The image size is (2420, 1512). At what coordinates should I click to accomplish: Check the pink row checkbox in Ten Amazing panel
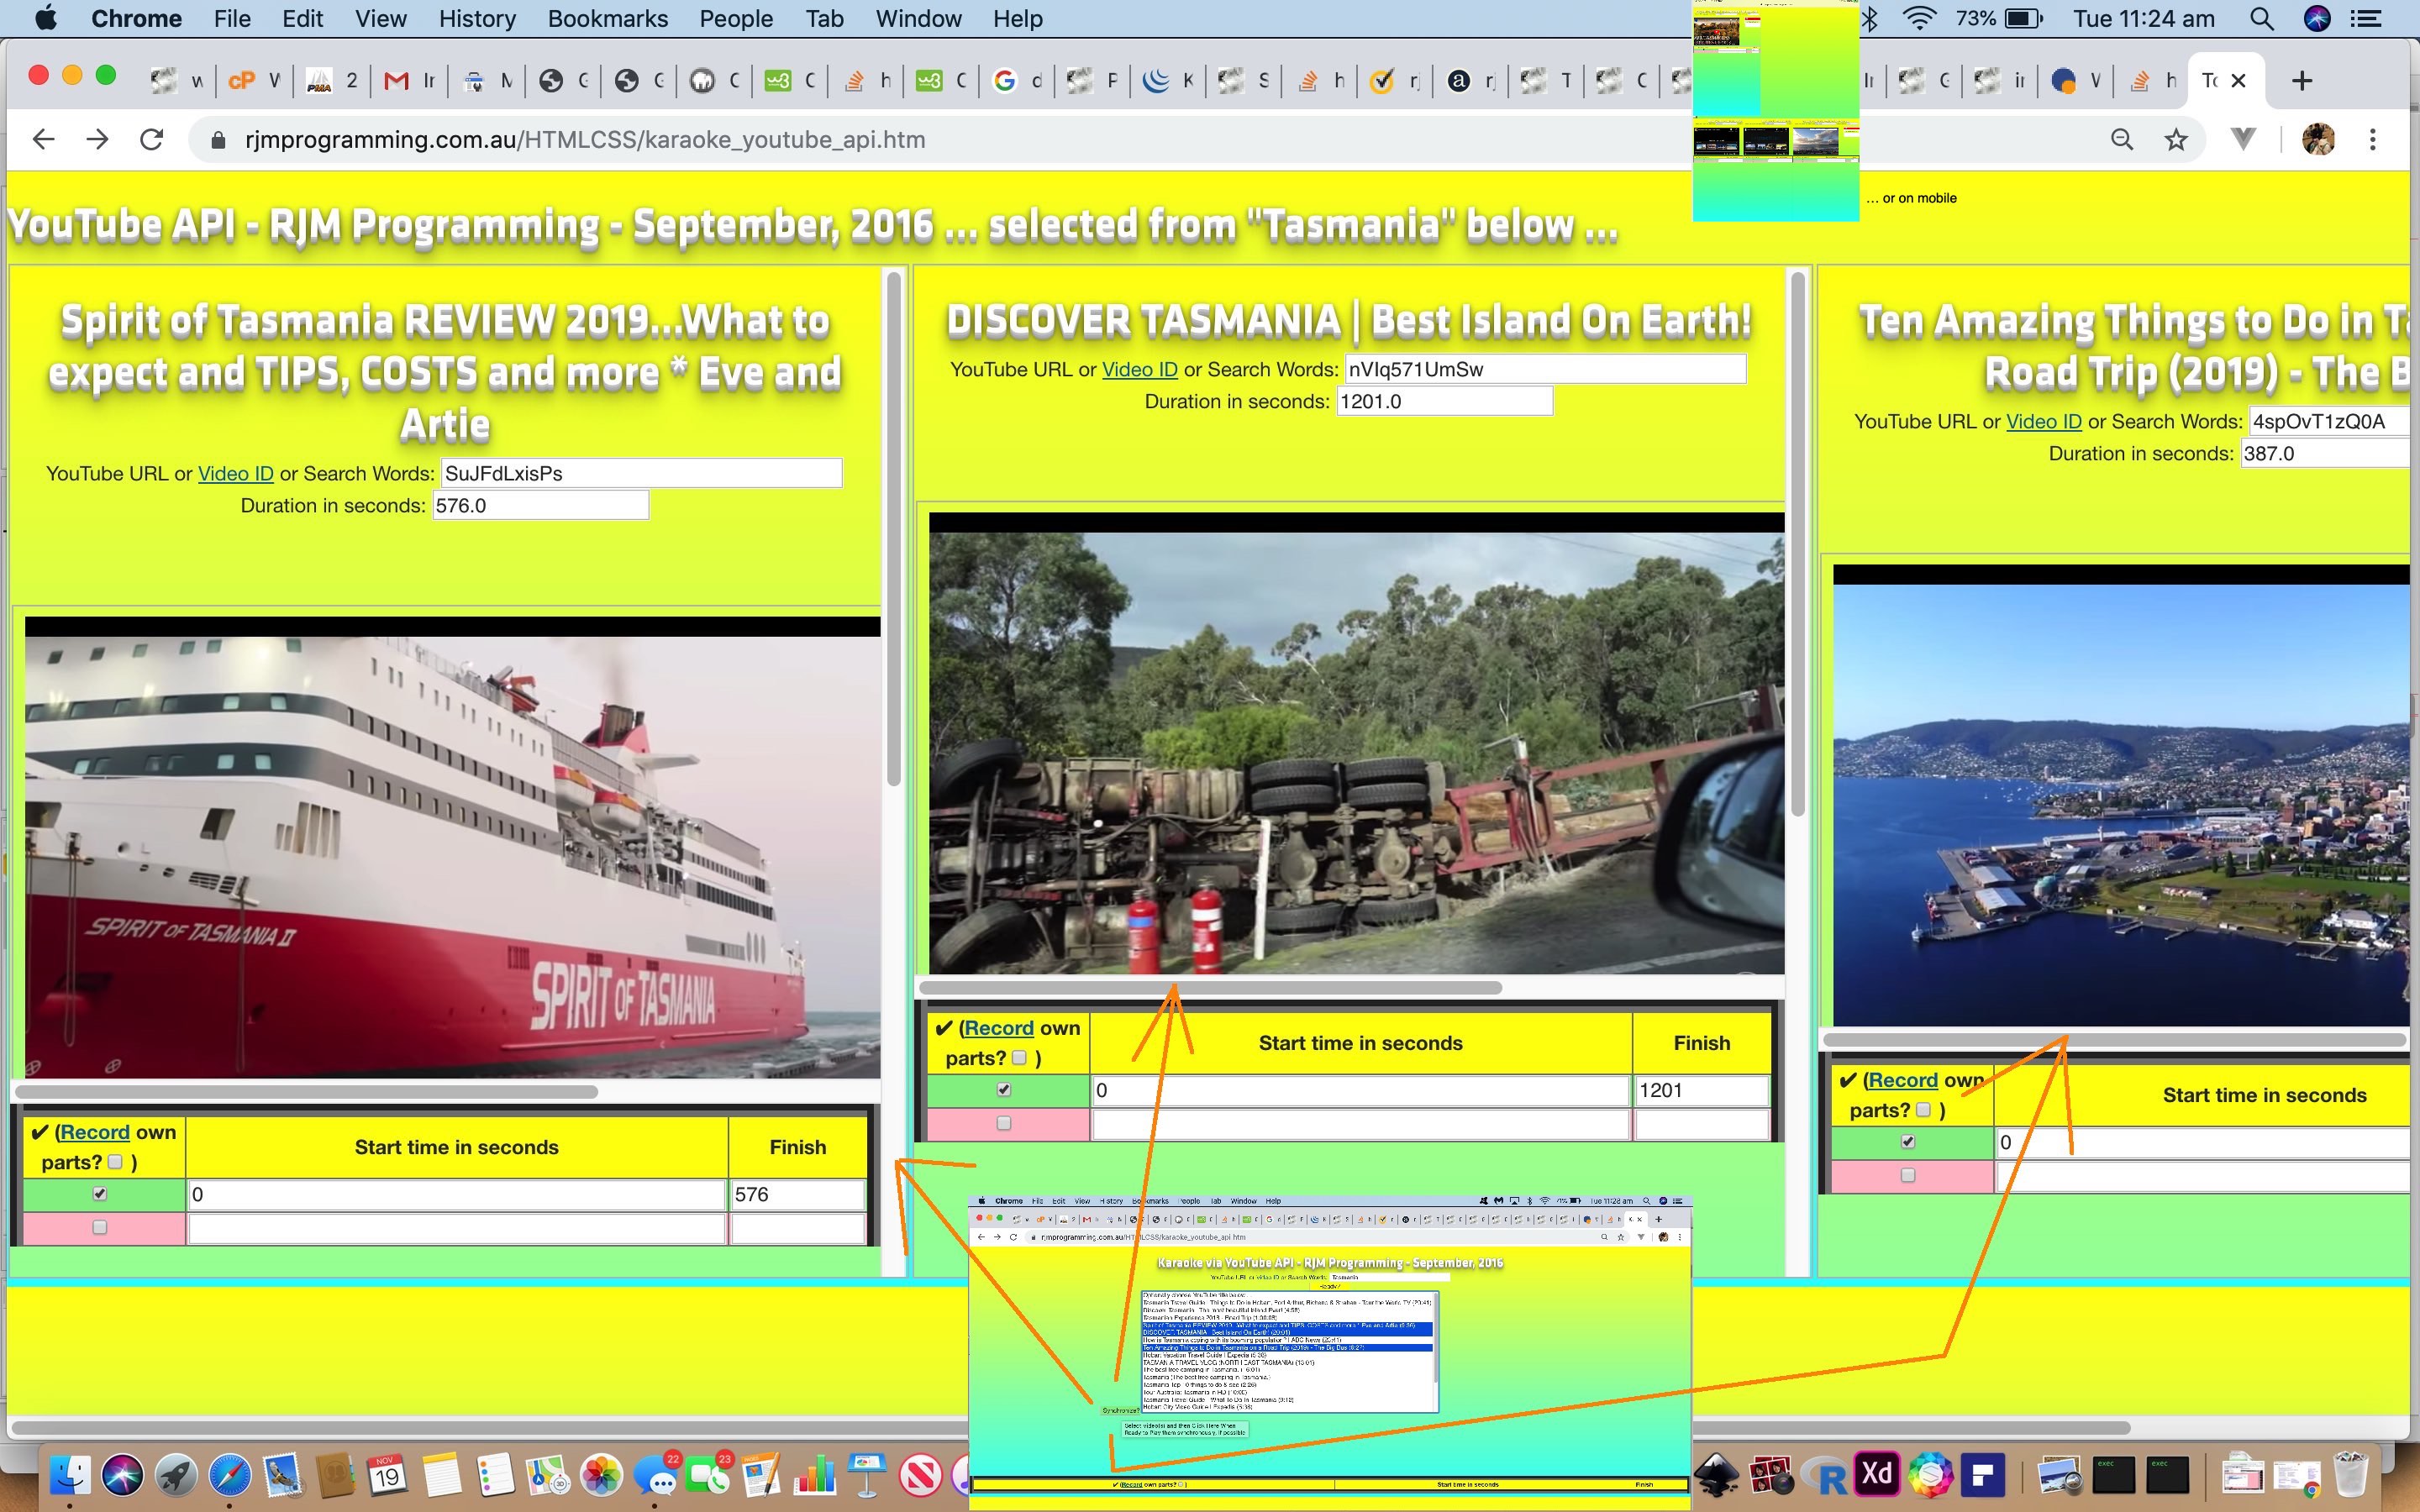point(1907,1175)
